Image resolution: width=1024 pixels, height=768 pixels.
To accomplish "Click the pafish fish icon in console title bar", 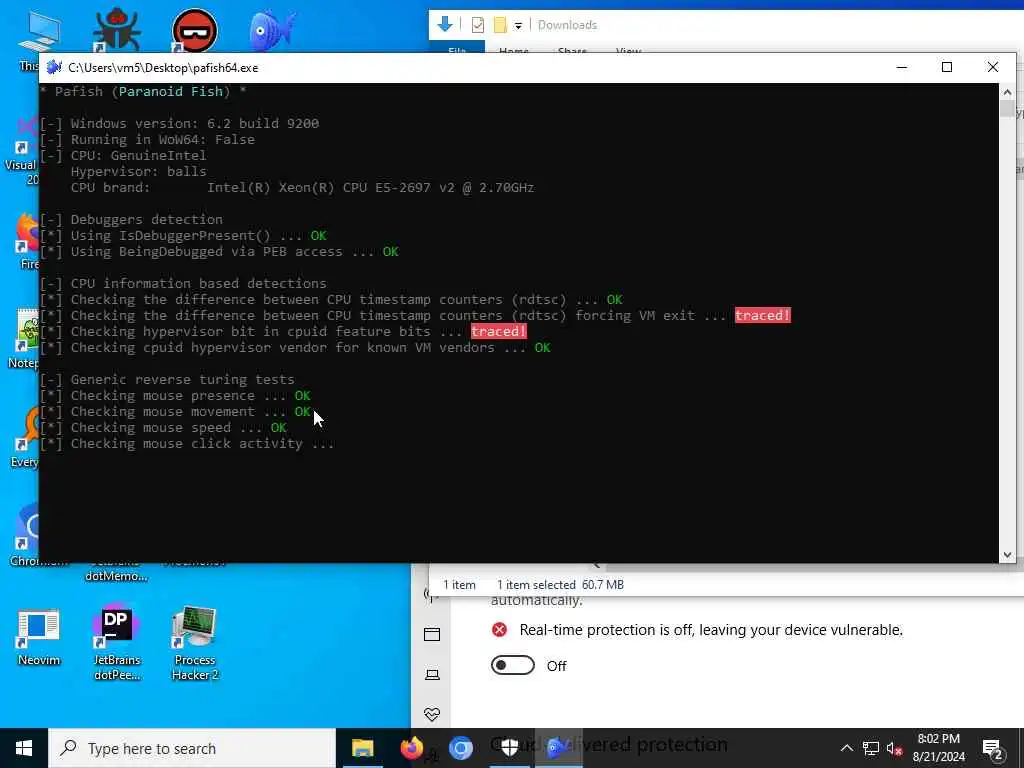I will [x=54, y=67].
